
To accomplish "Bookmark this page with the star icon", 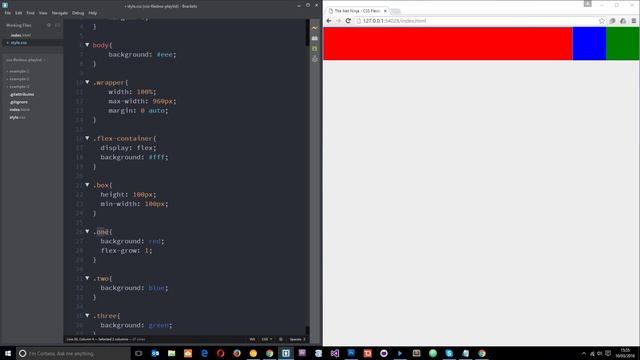I will click(x=602, y=21).
